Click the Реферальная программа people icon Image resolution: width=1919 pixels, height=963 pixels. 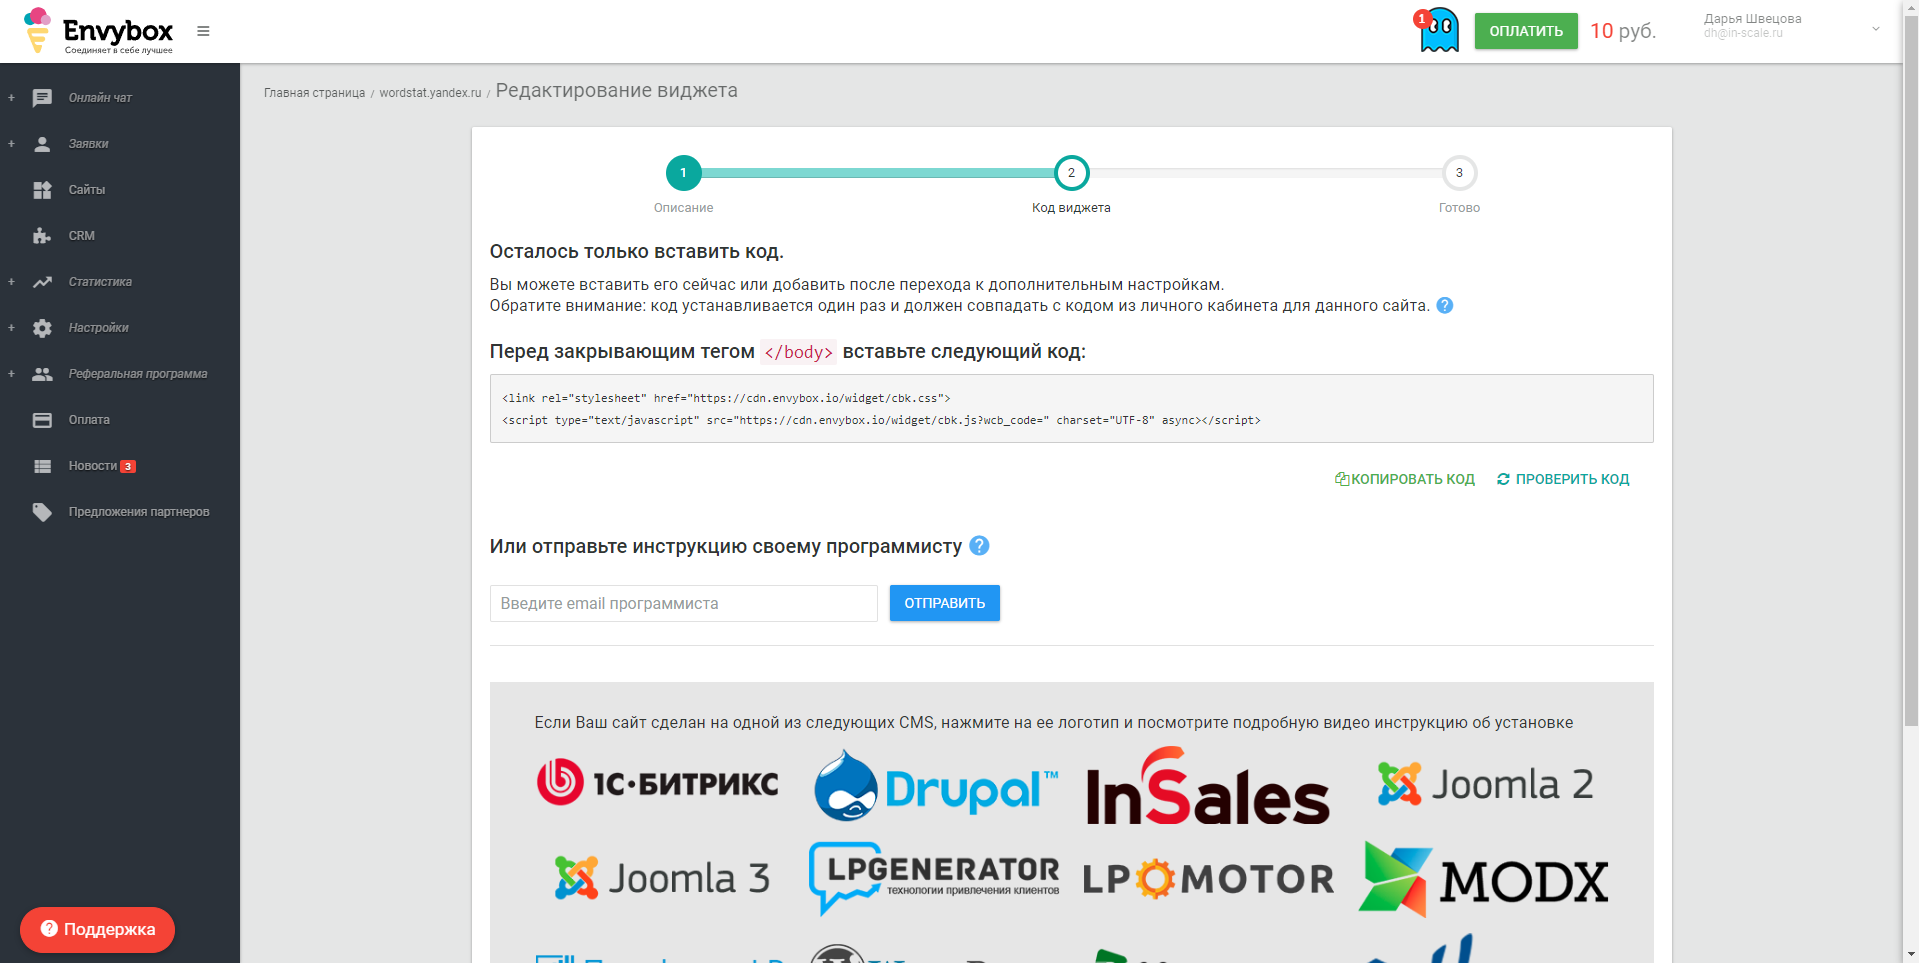(42, 374)
